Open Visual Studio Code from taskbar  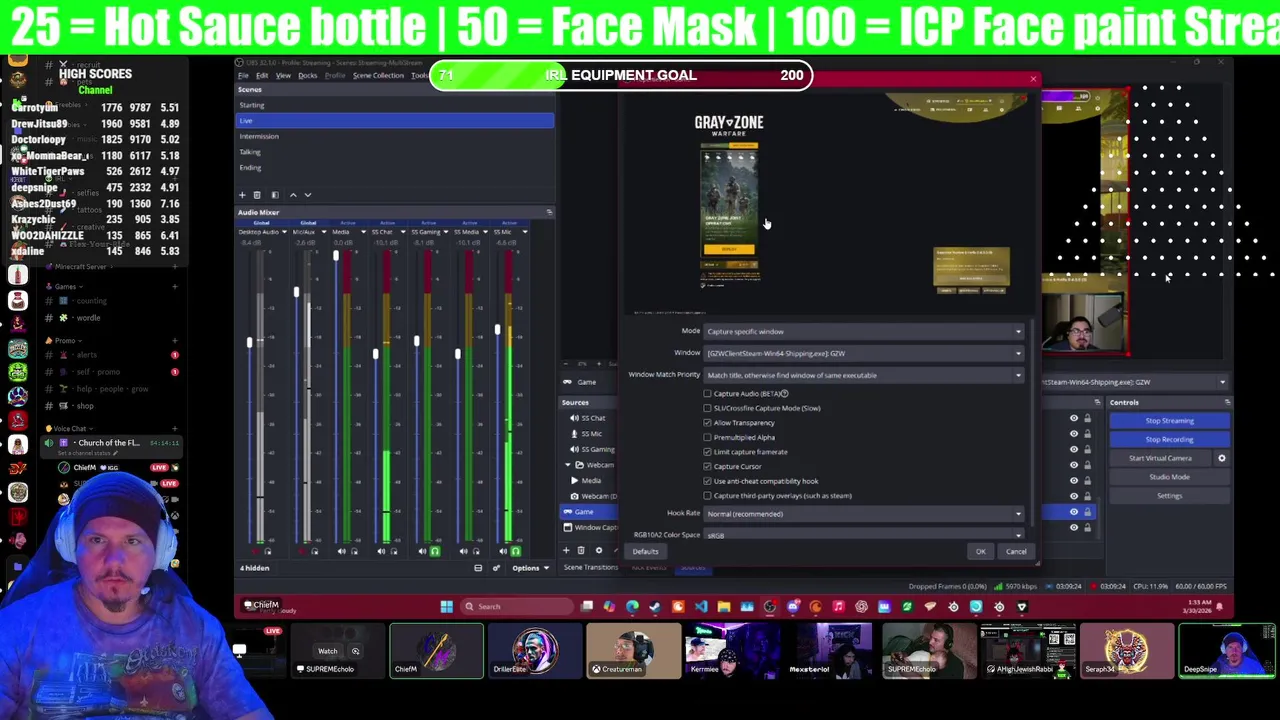point(701,606)
